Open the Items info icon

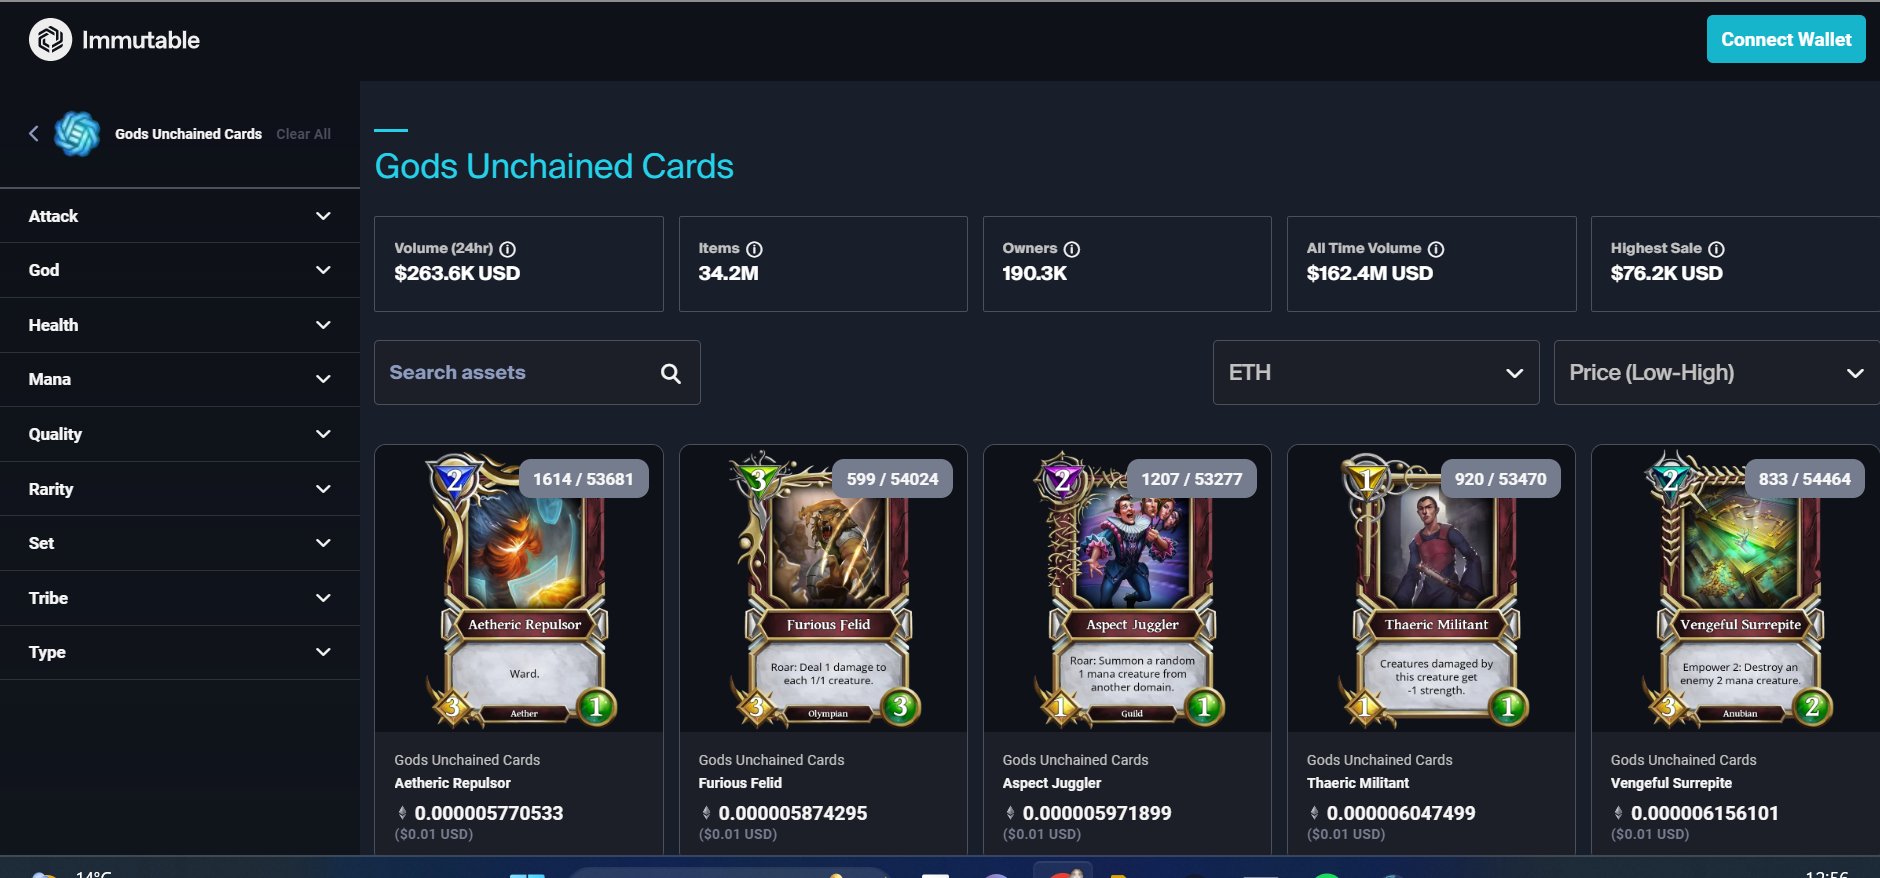pyautogui.click(x=754, y=249)
